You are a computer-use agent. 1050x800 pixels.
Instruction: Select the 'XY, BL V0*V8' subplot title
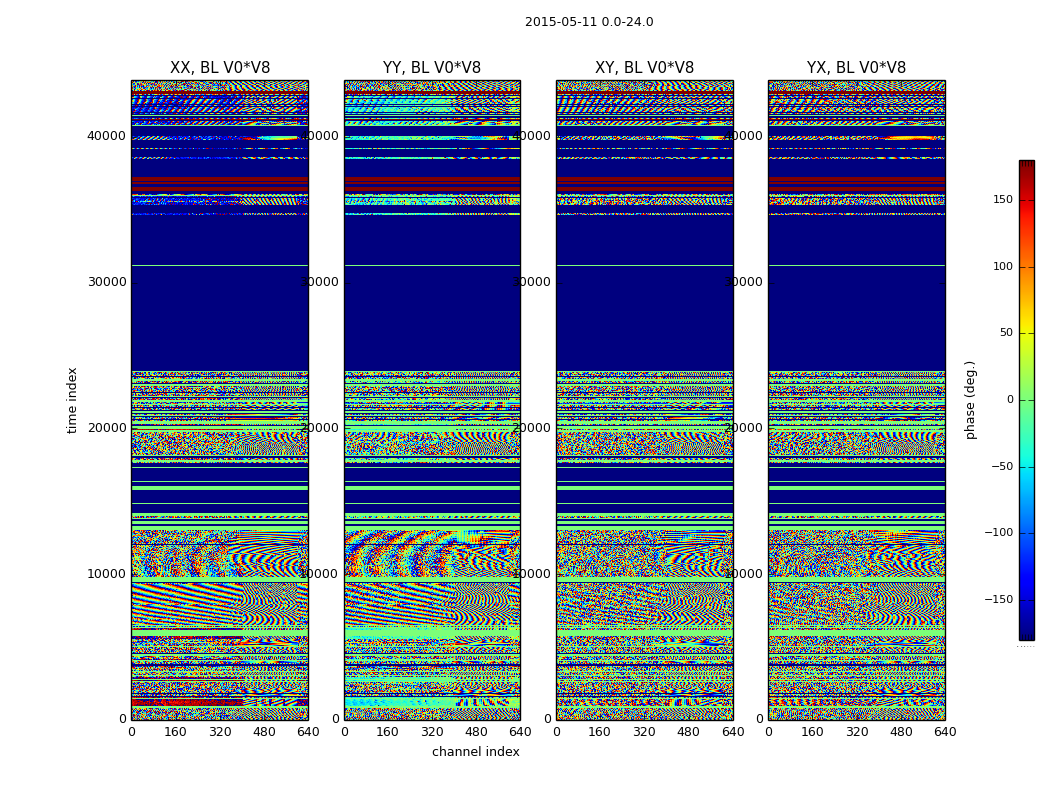point(644,68)
